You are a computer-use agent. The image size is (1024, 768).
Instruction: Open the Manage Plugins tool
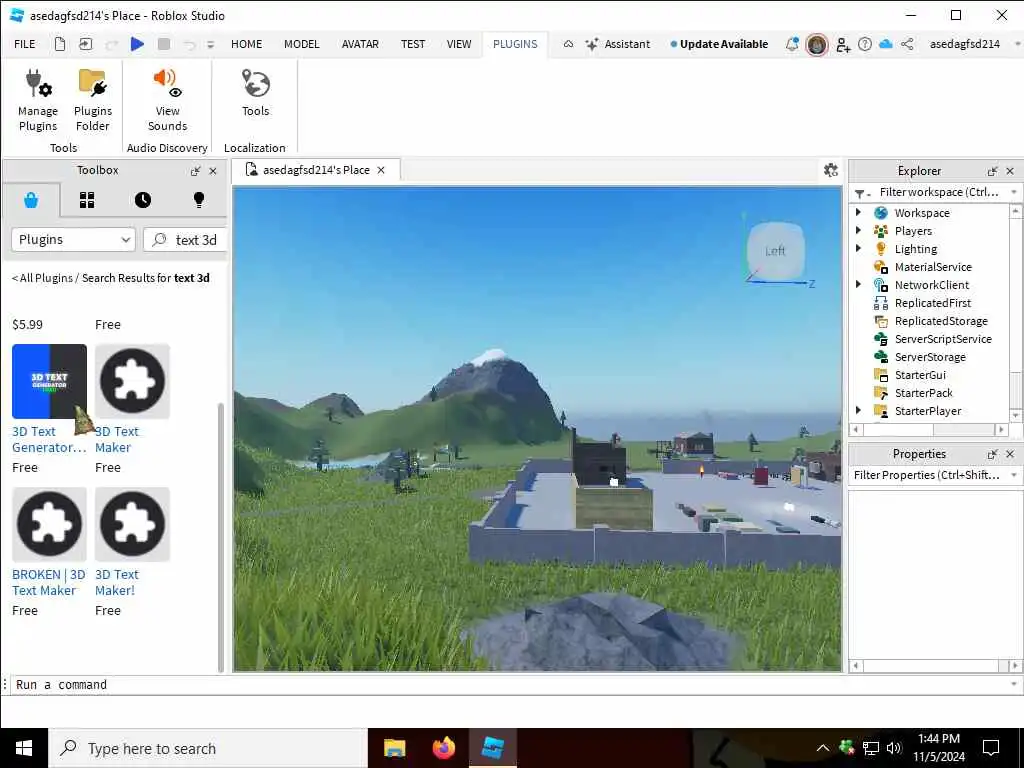coord(38,99)
